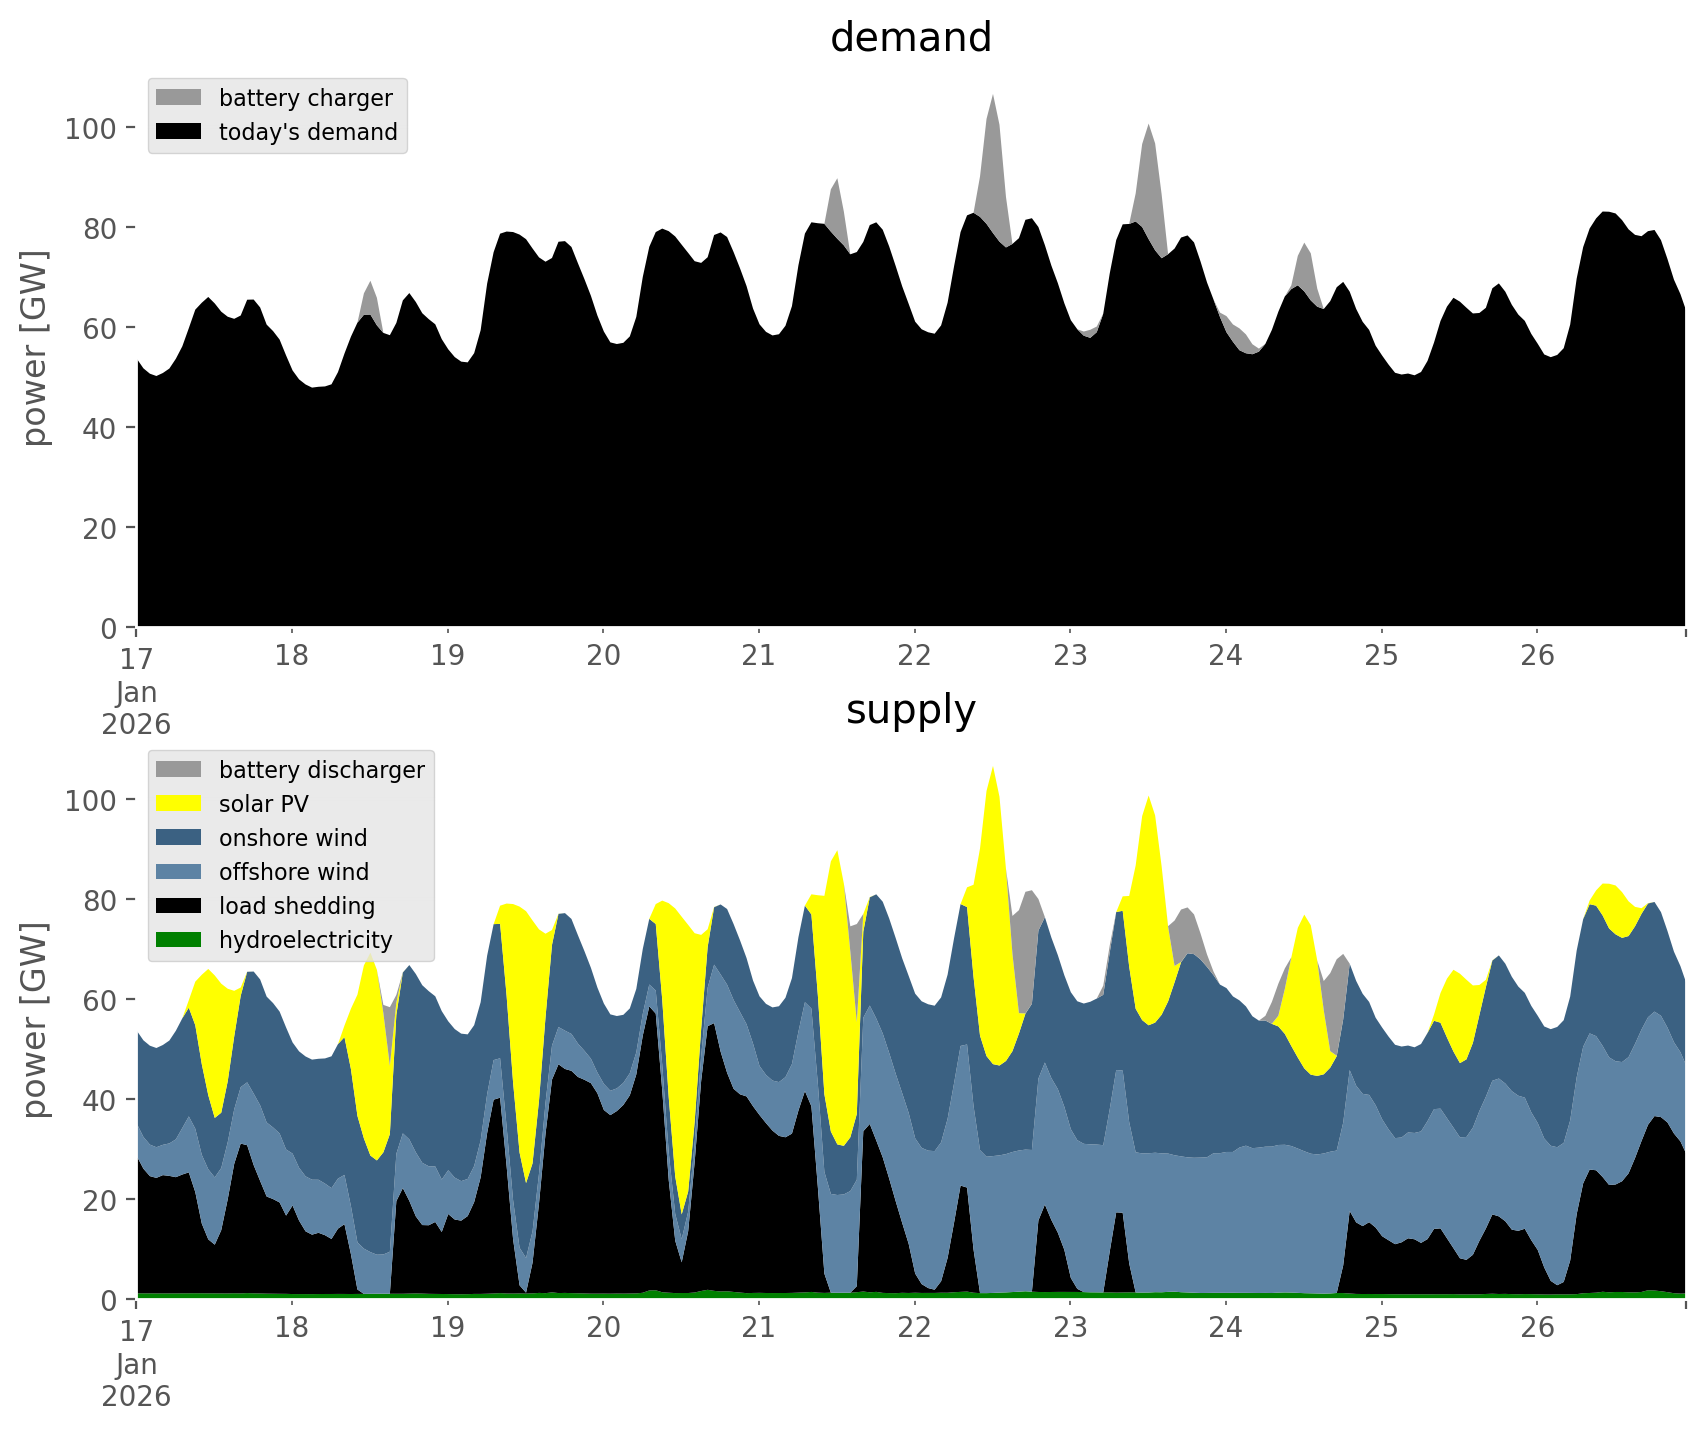Click the green hydroelectricity legend swatch
Viewport: 1706px width, 1431px height.
point(179,940)
